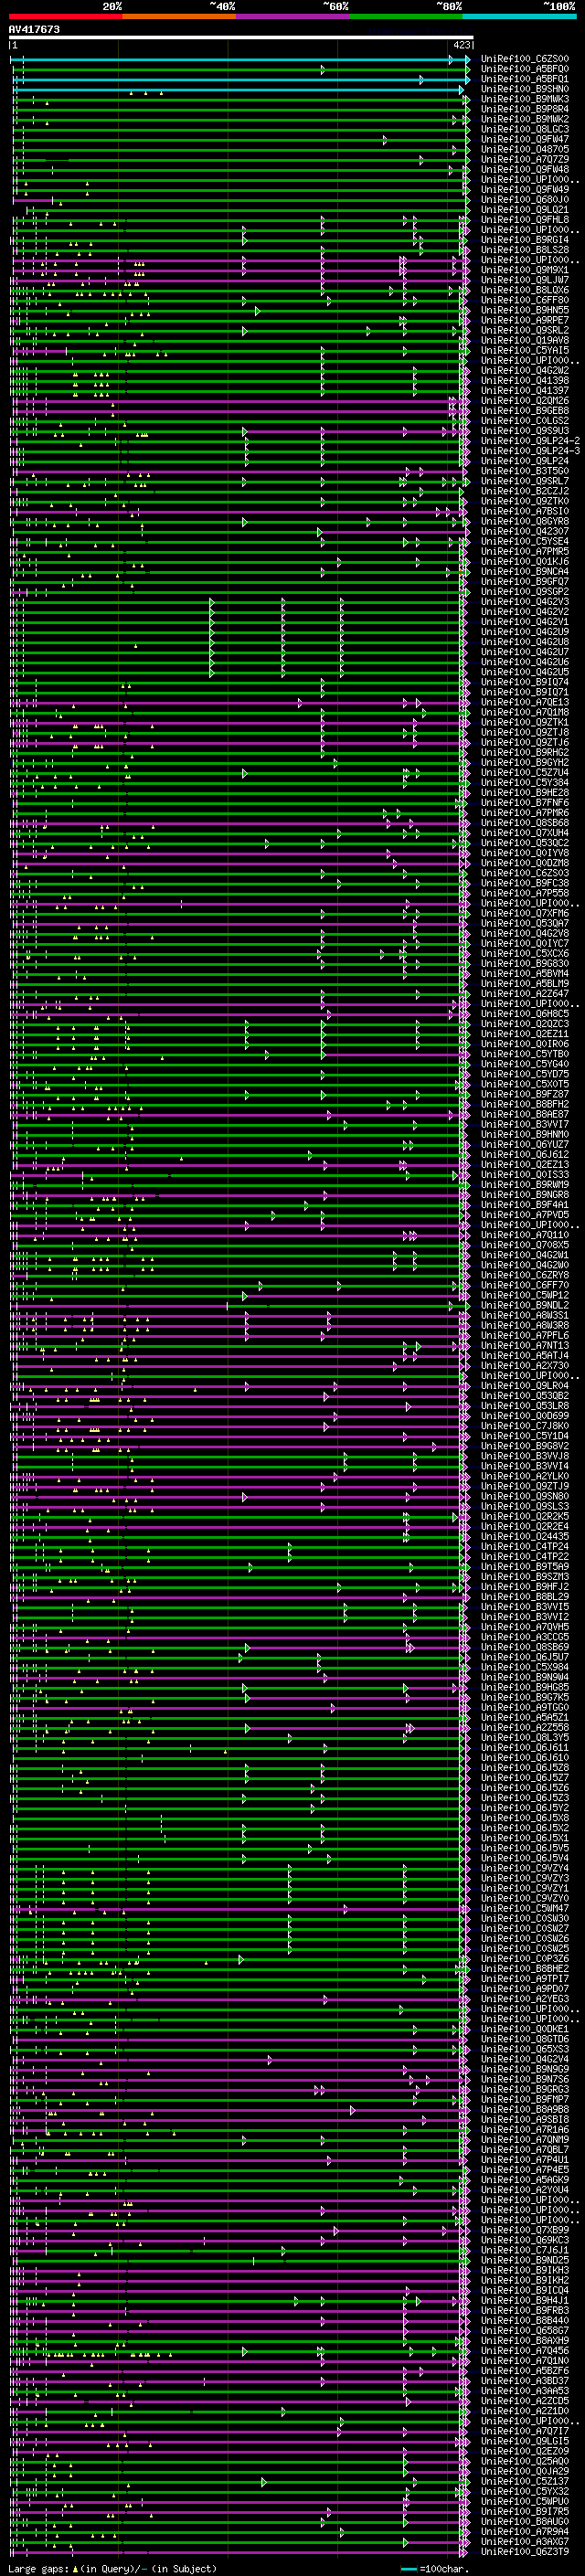Select hit label UniRef100_Q9FW47

tap(525, 139)
